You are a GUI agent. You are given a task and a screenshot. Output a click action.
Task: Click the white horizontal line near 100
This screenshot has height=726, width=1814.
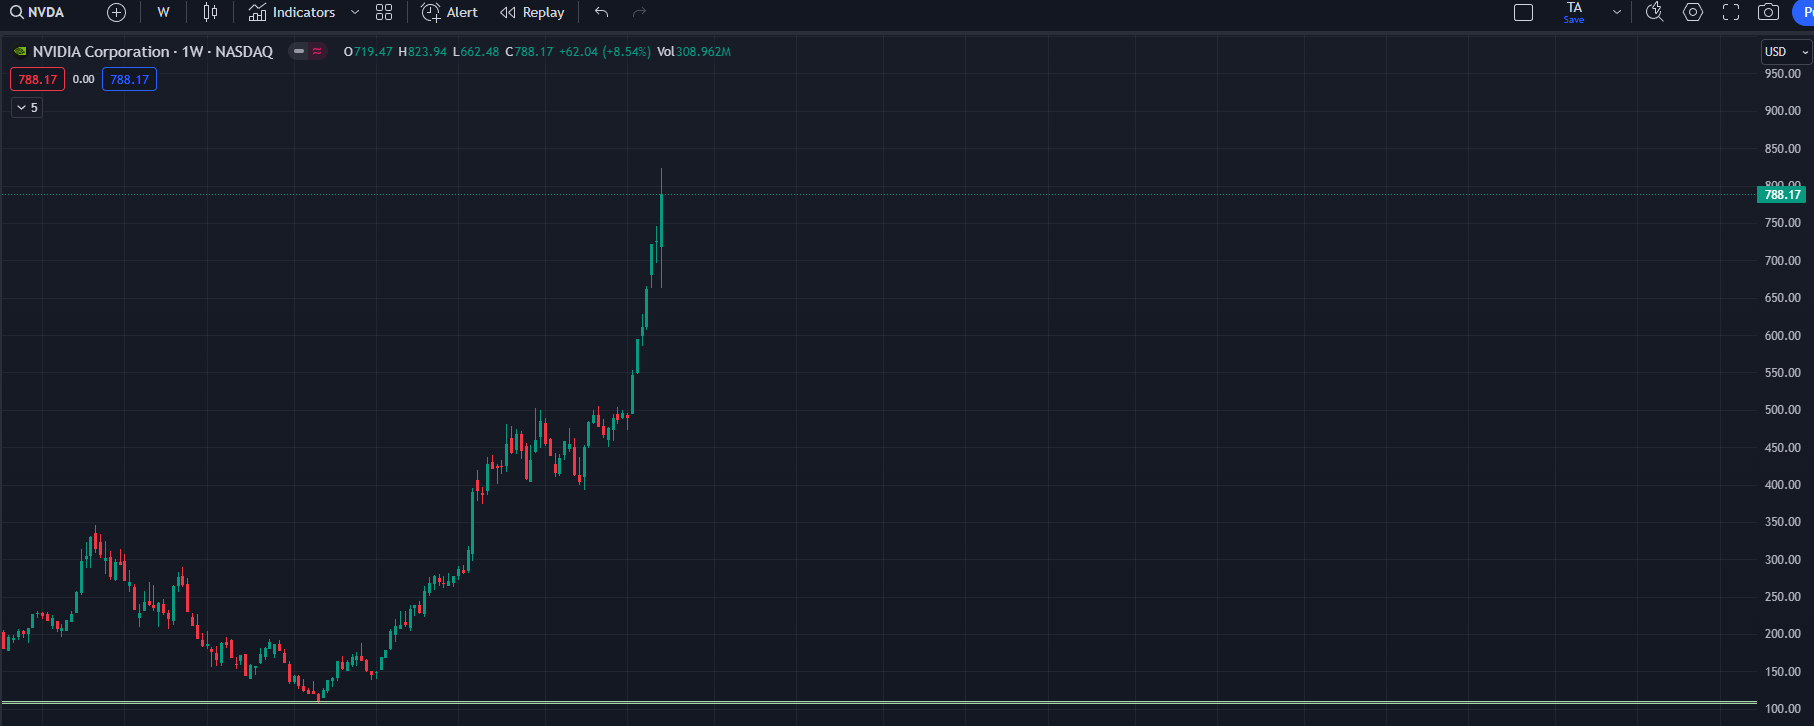coord(878,703)
